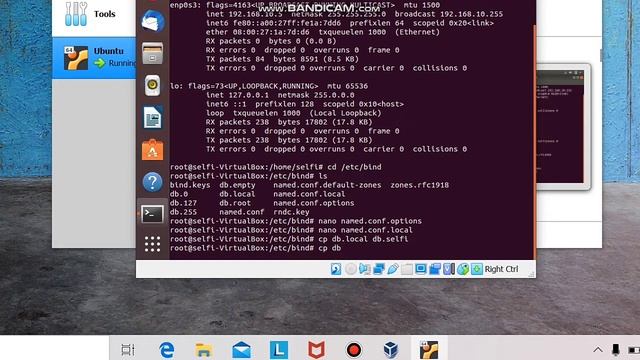Click 'rndc.key' in the ls output
Viewport: 640px width, 360px height.
(x=291, y=212)
